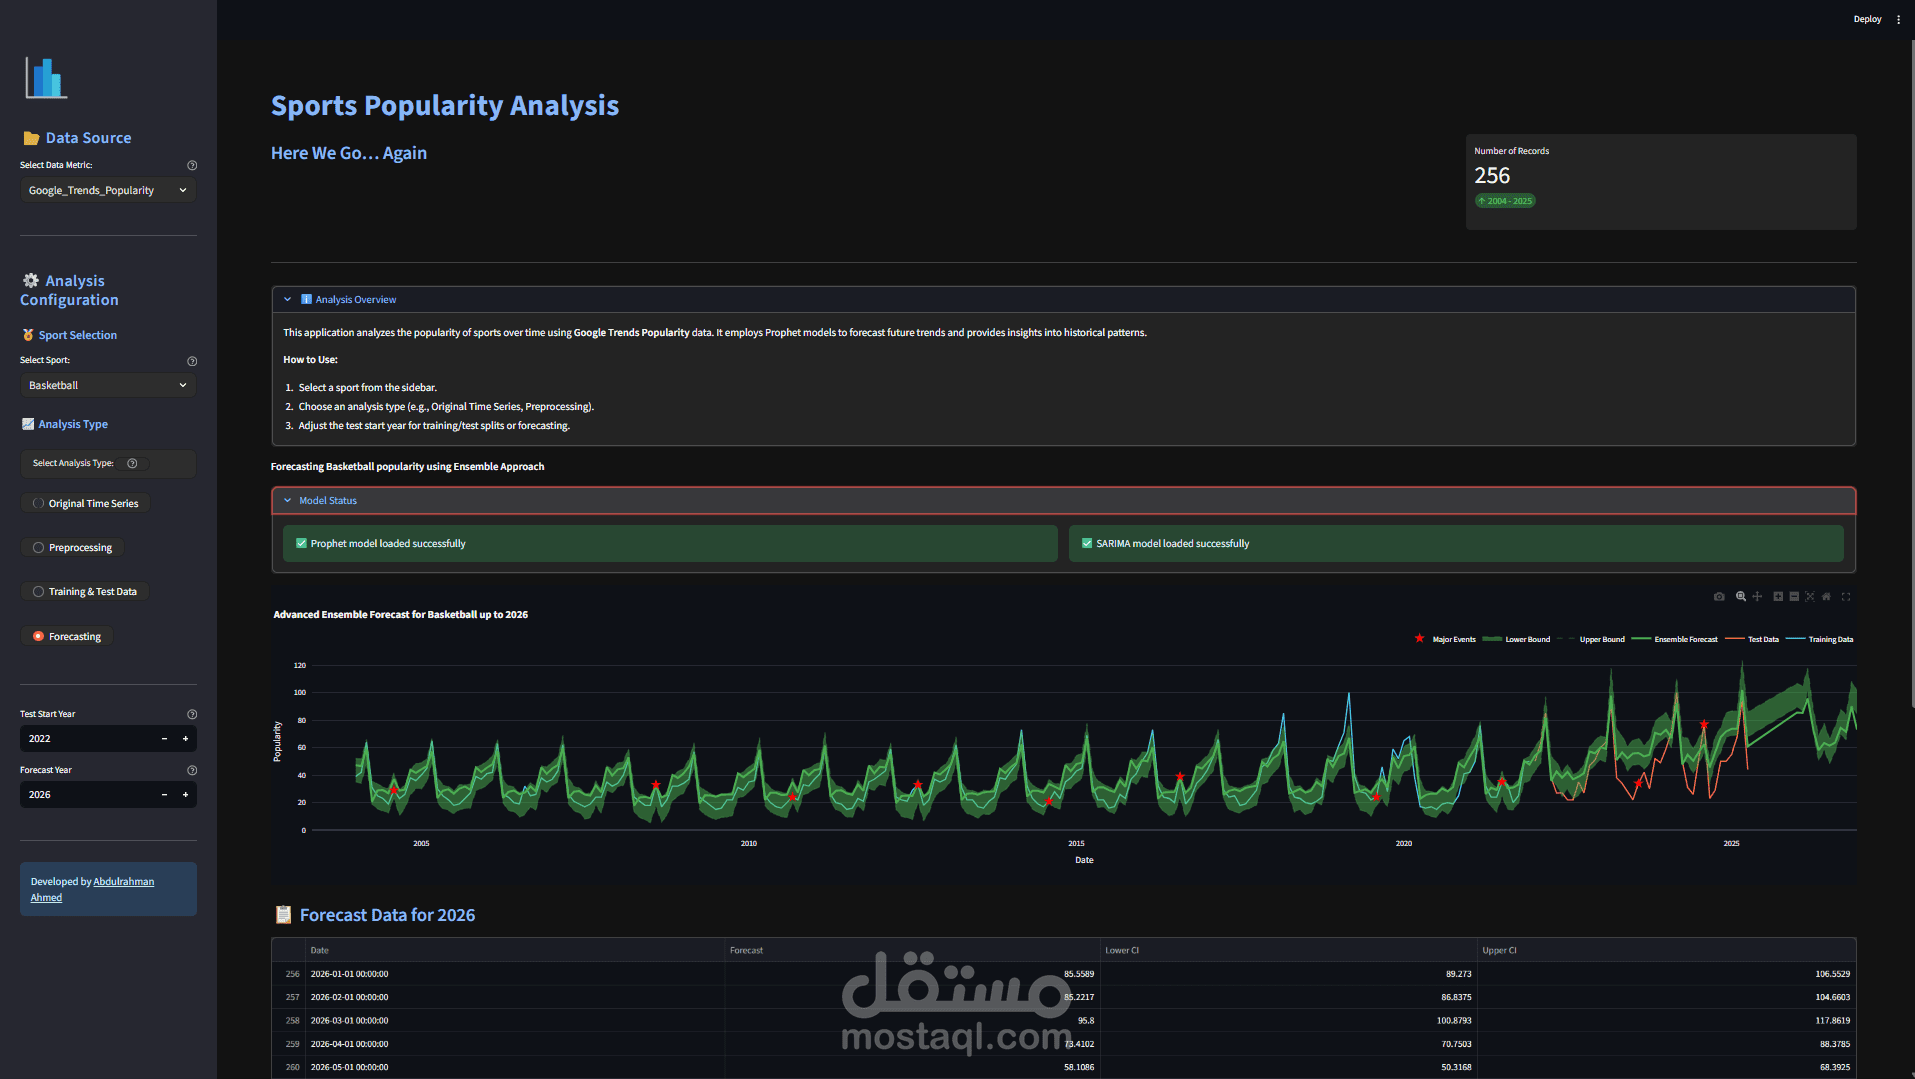Click the info icon in Analysis Overview header
1915x1079 pixels.
pyautogui.click(x=306, y=299)
